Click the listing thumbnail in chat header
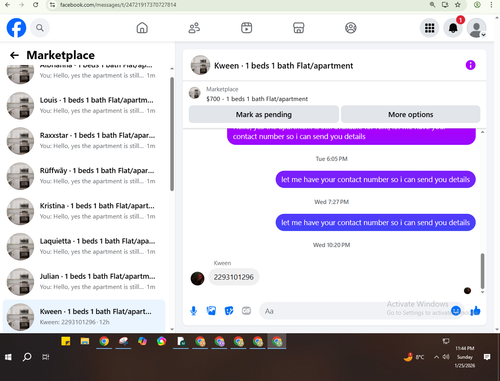The image size is (500, 381). coord(200,65)
